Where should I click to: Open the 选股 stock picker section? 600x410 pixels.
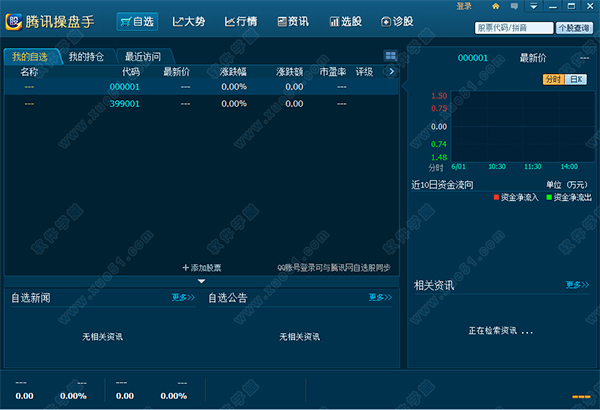[x=346, y=22]
